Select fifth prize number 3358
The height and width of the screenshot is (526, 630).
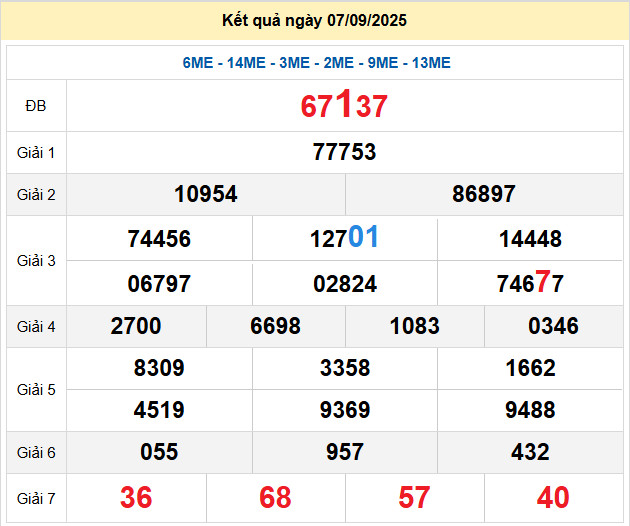coord(345,368)
